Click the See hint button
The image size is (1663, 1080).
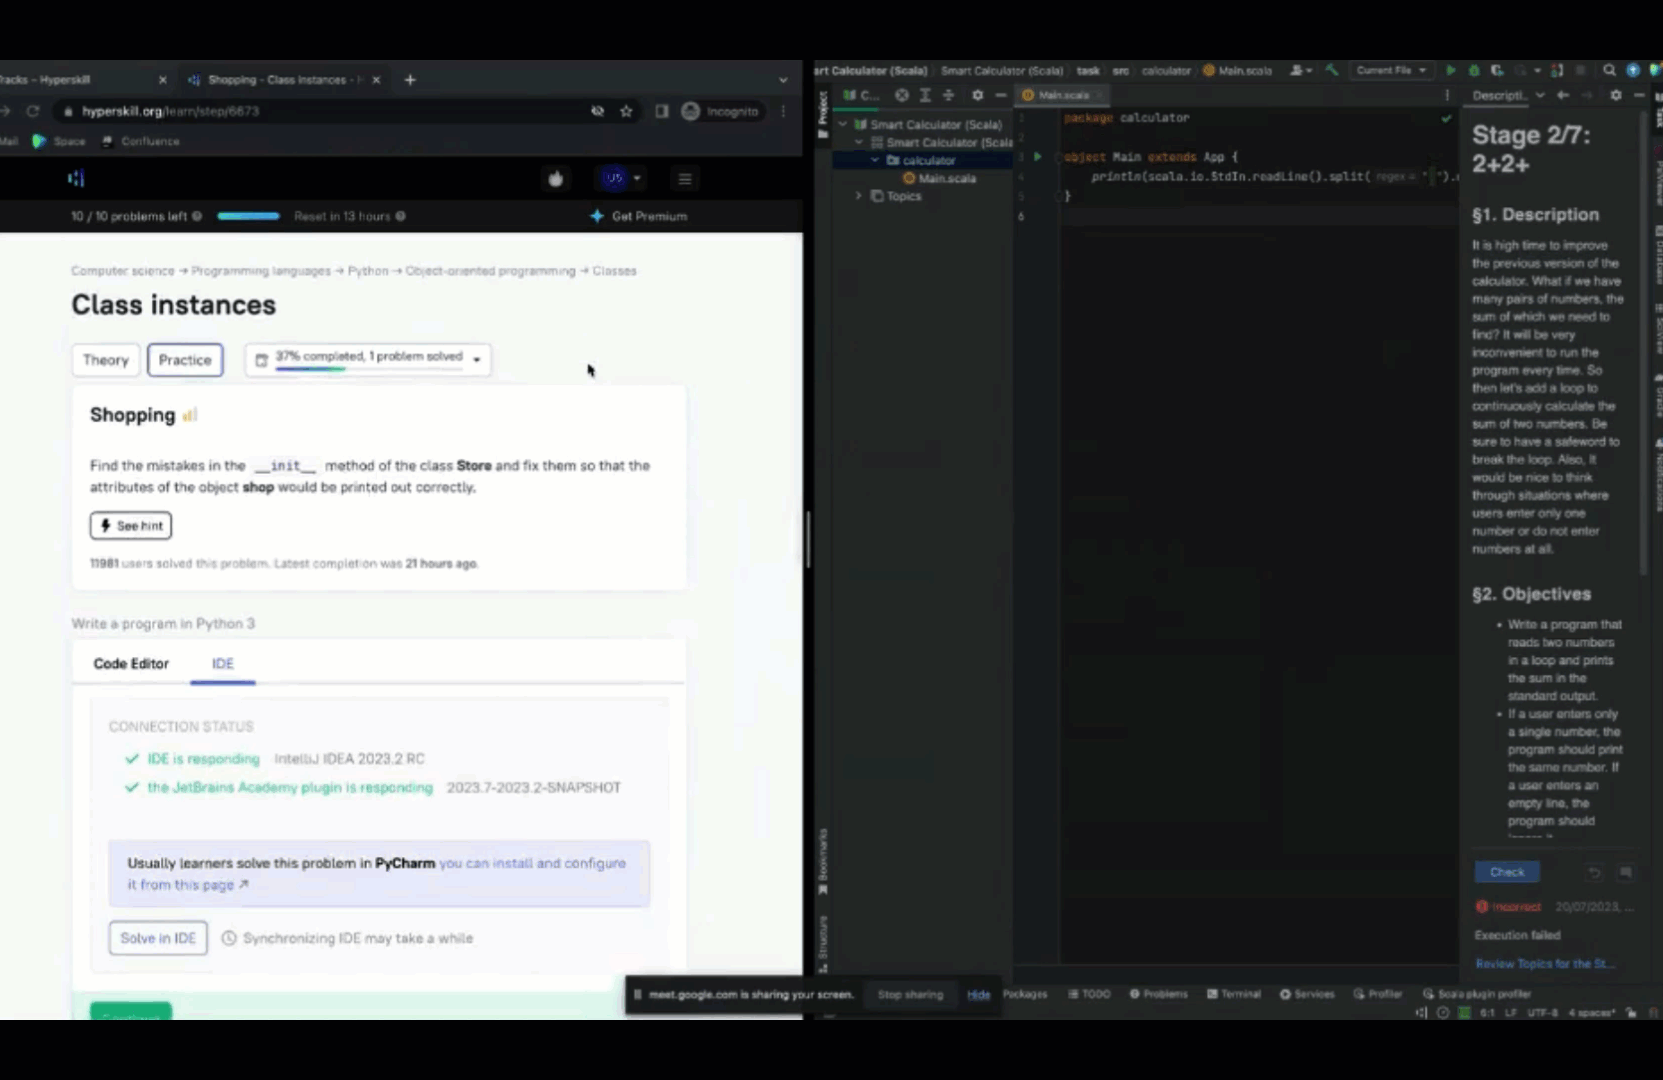pyautogui.click(x=131, y=526)
